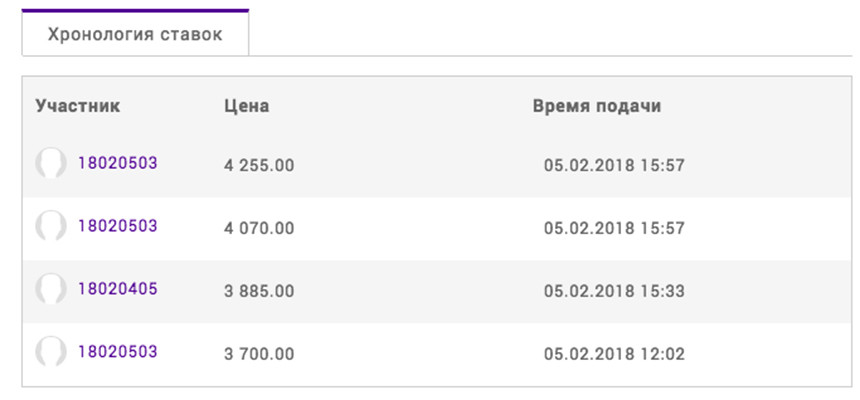This screenshot has width=860, height=400.
Task: Select the 3 885.00 price cell
Action: click(259, 291)
